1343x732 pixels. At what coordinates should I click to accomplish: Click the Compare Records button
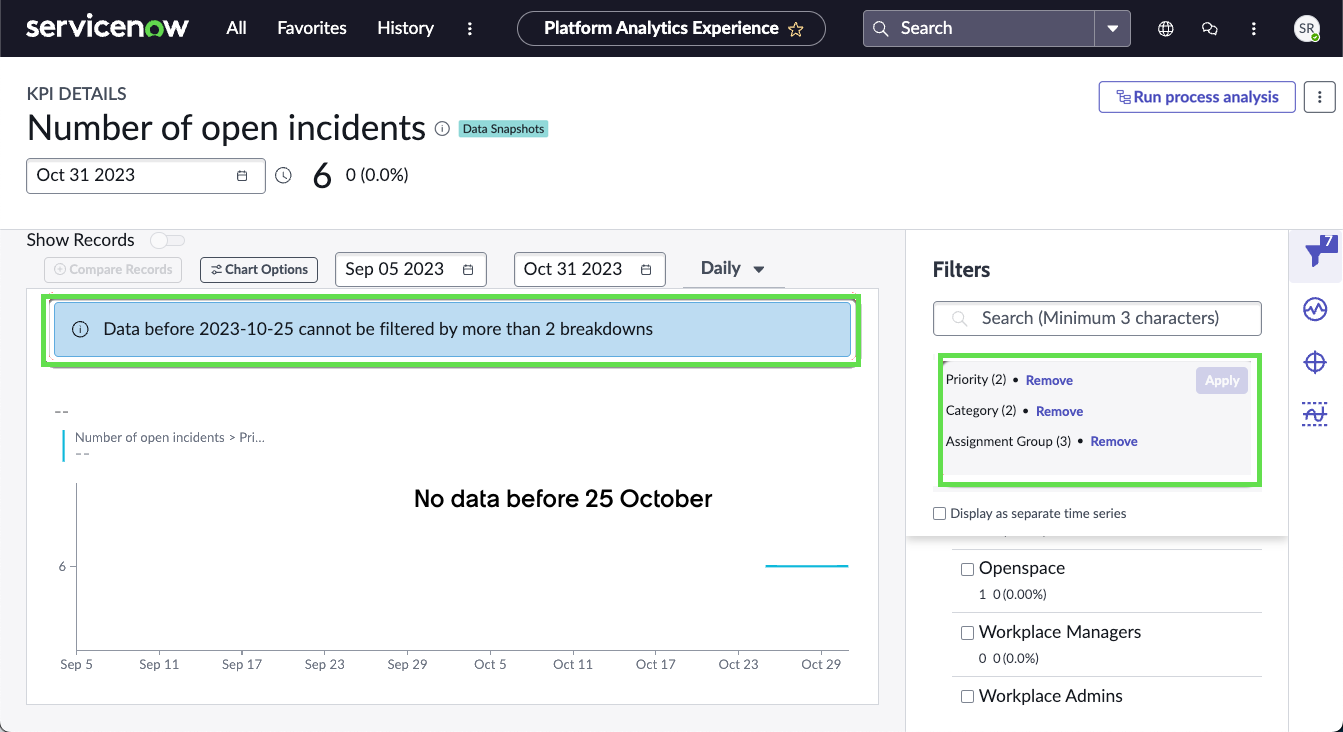[114, 270]
